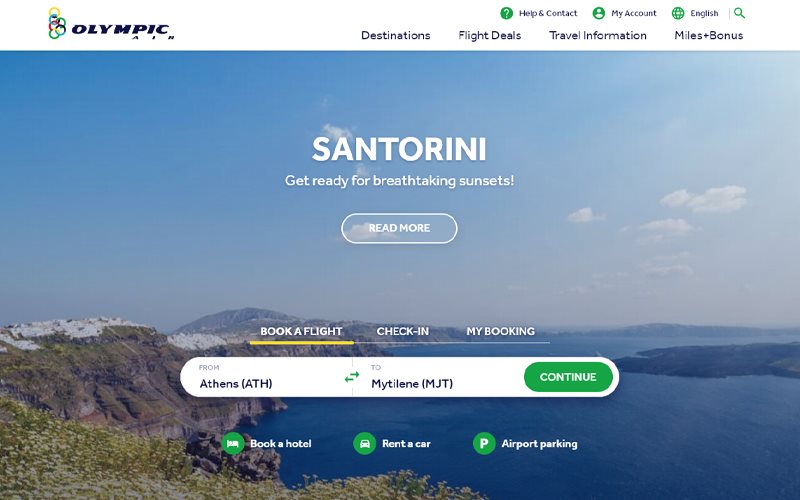
Task: Open the My Account person icon
Action: 598,13
